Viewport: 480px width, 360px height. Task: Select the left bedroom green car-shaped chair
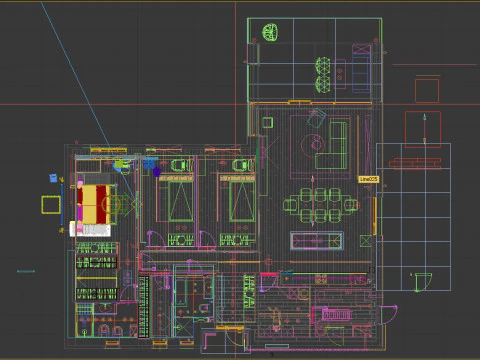point(182,165)
